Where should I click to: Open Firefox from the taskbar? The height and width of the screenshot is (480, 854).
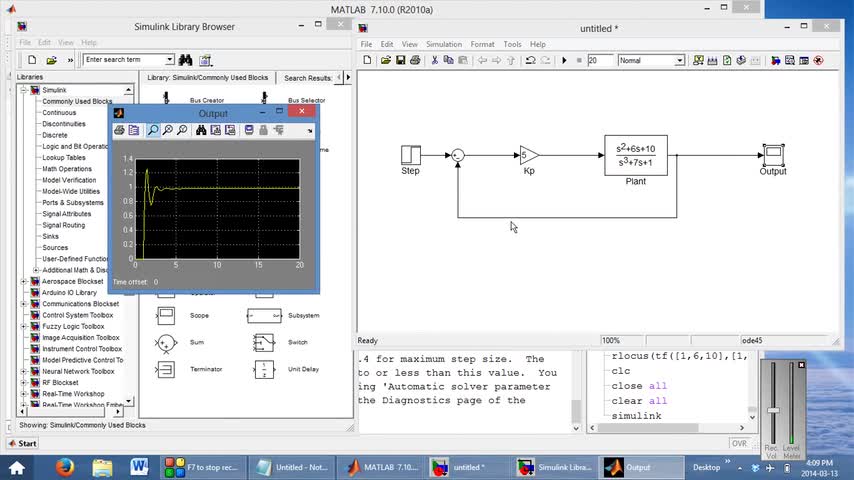(65, 467)
